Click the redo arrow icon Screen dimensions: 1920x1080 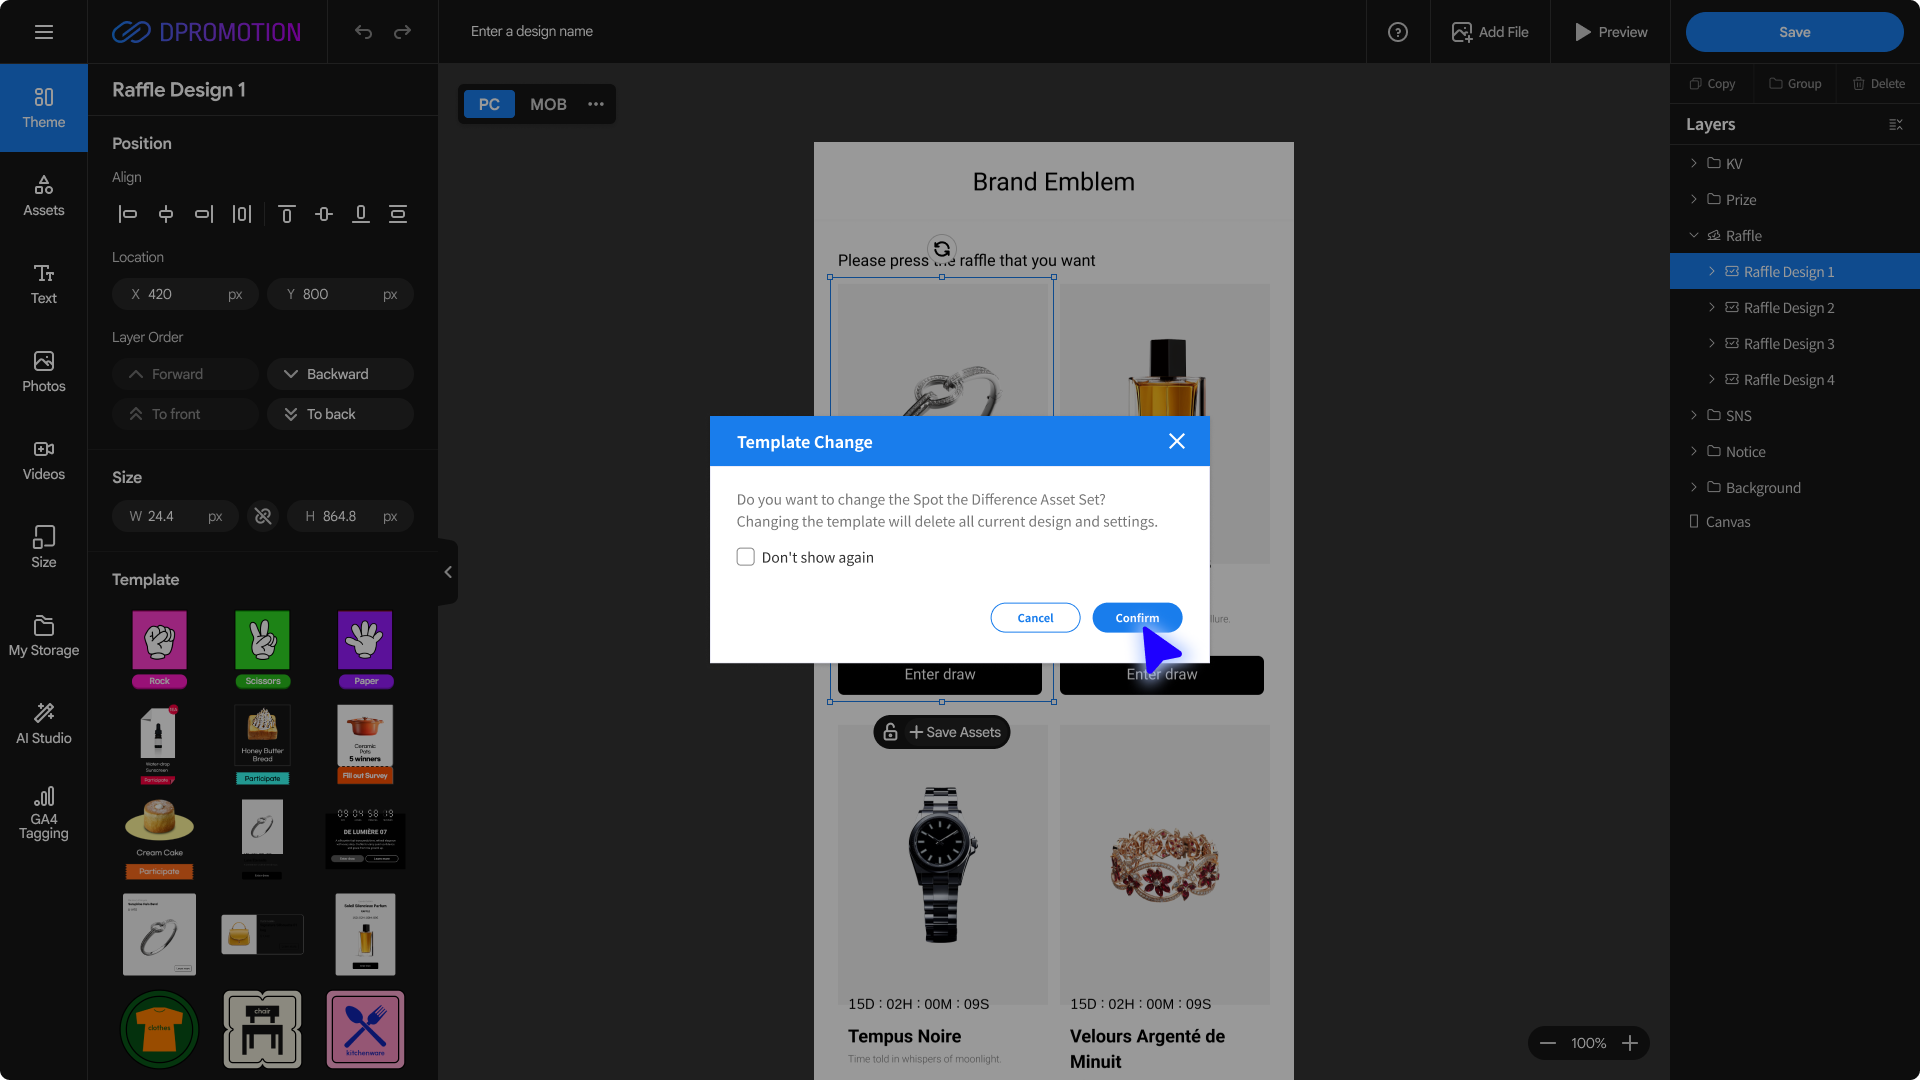[402, 32]
